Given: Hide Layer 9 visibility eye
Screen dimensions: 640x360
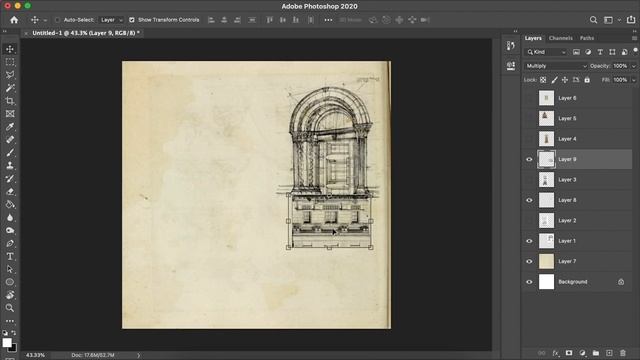Looking at the screenshot, I should click(529, 159).
